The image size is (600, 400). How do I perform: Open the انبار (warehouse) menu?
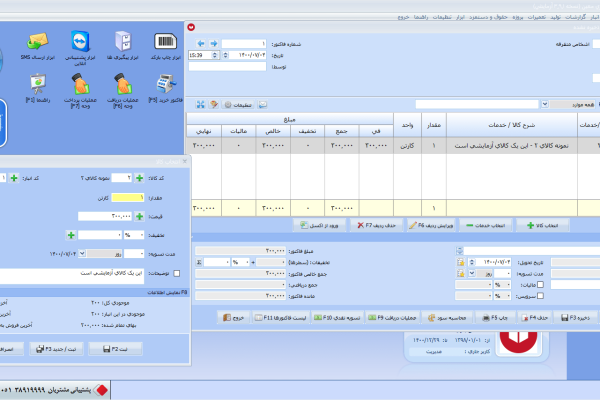(x=595, y=17)
